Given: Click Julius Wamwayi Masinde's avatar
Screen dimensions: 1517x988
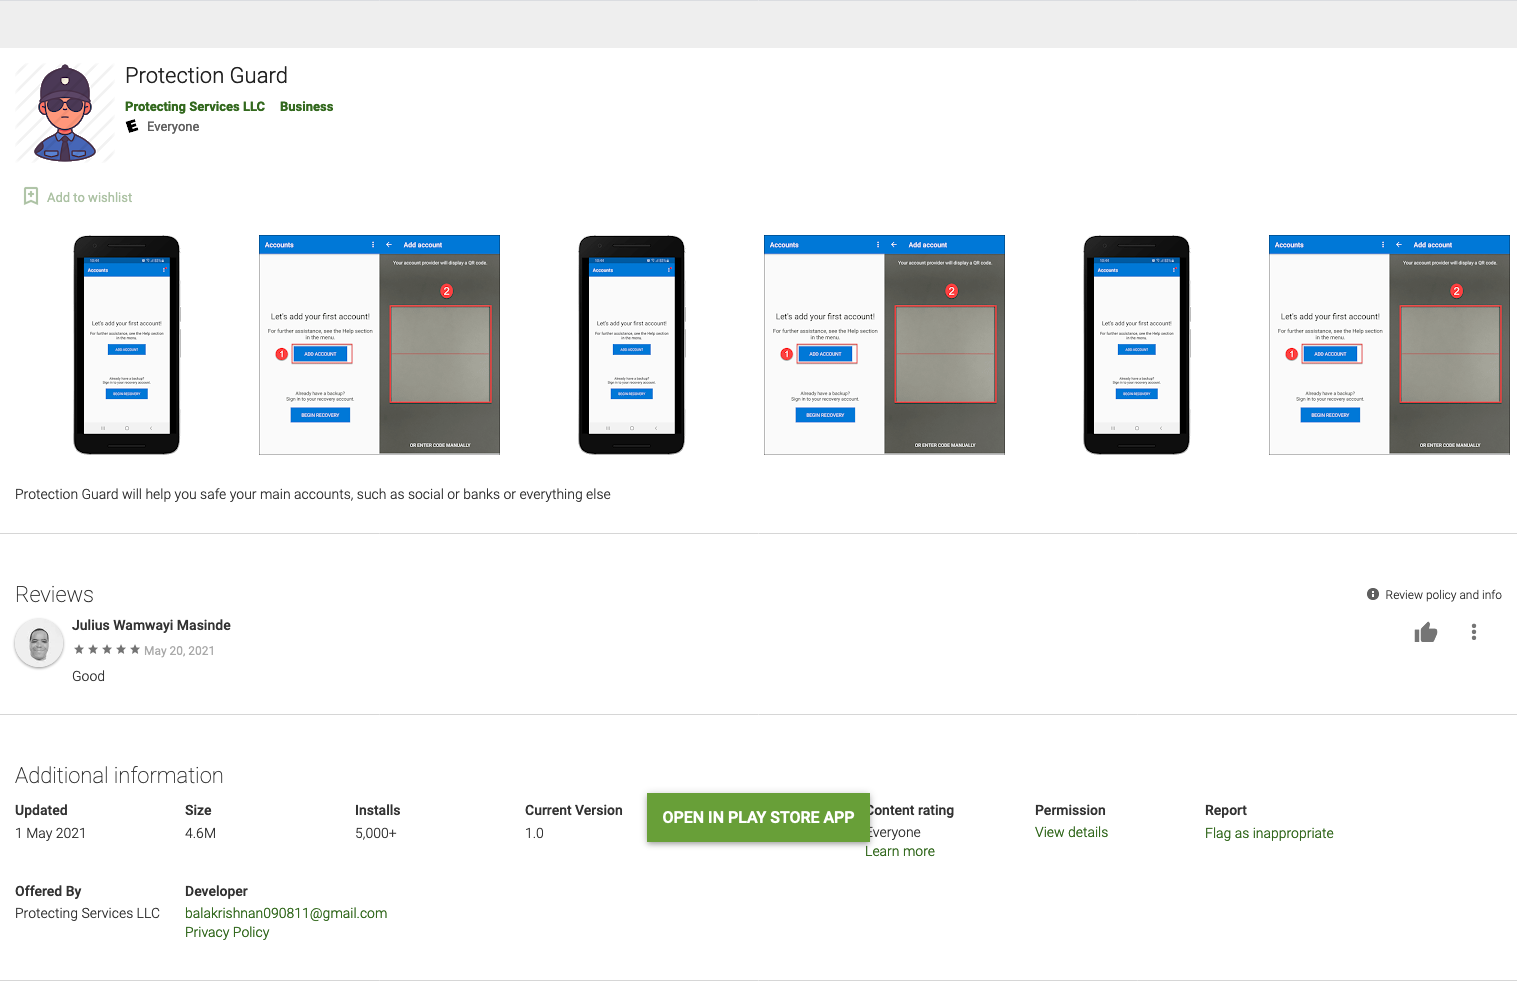Looking at the screenshot, I should [x=39, y=645].
